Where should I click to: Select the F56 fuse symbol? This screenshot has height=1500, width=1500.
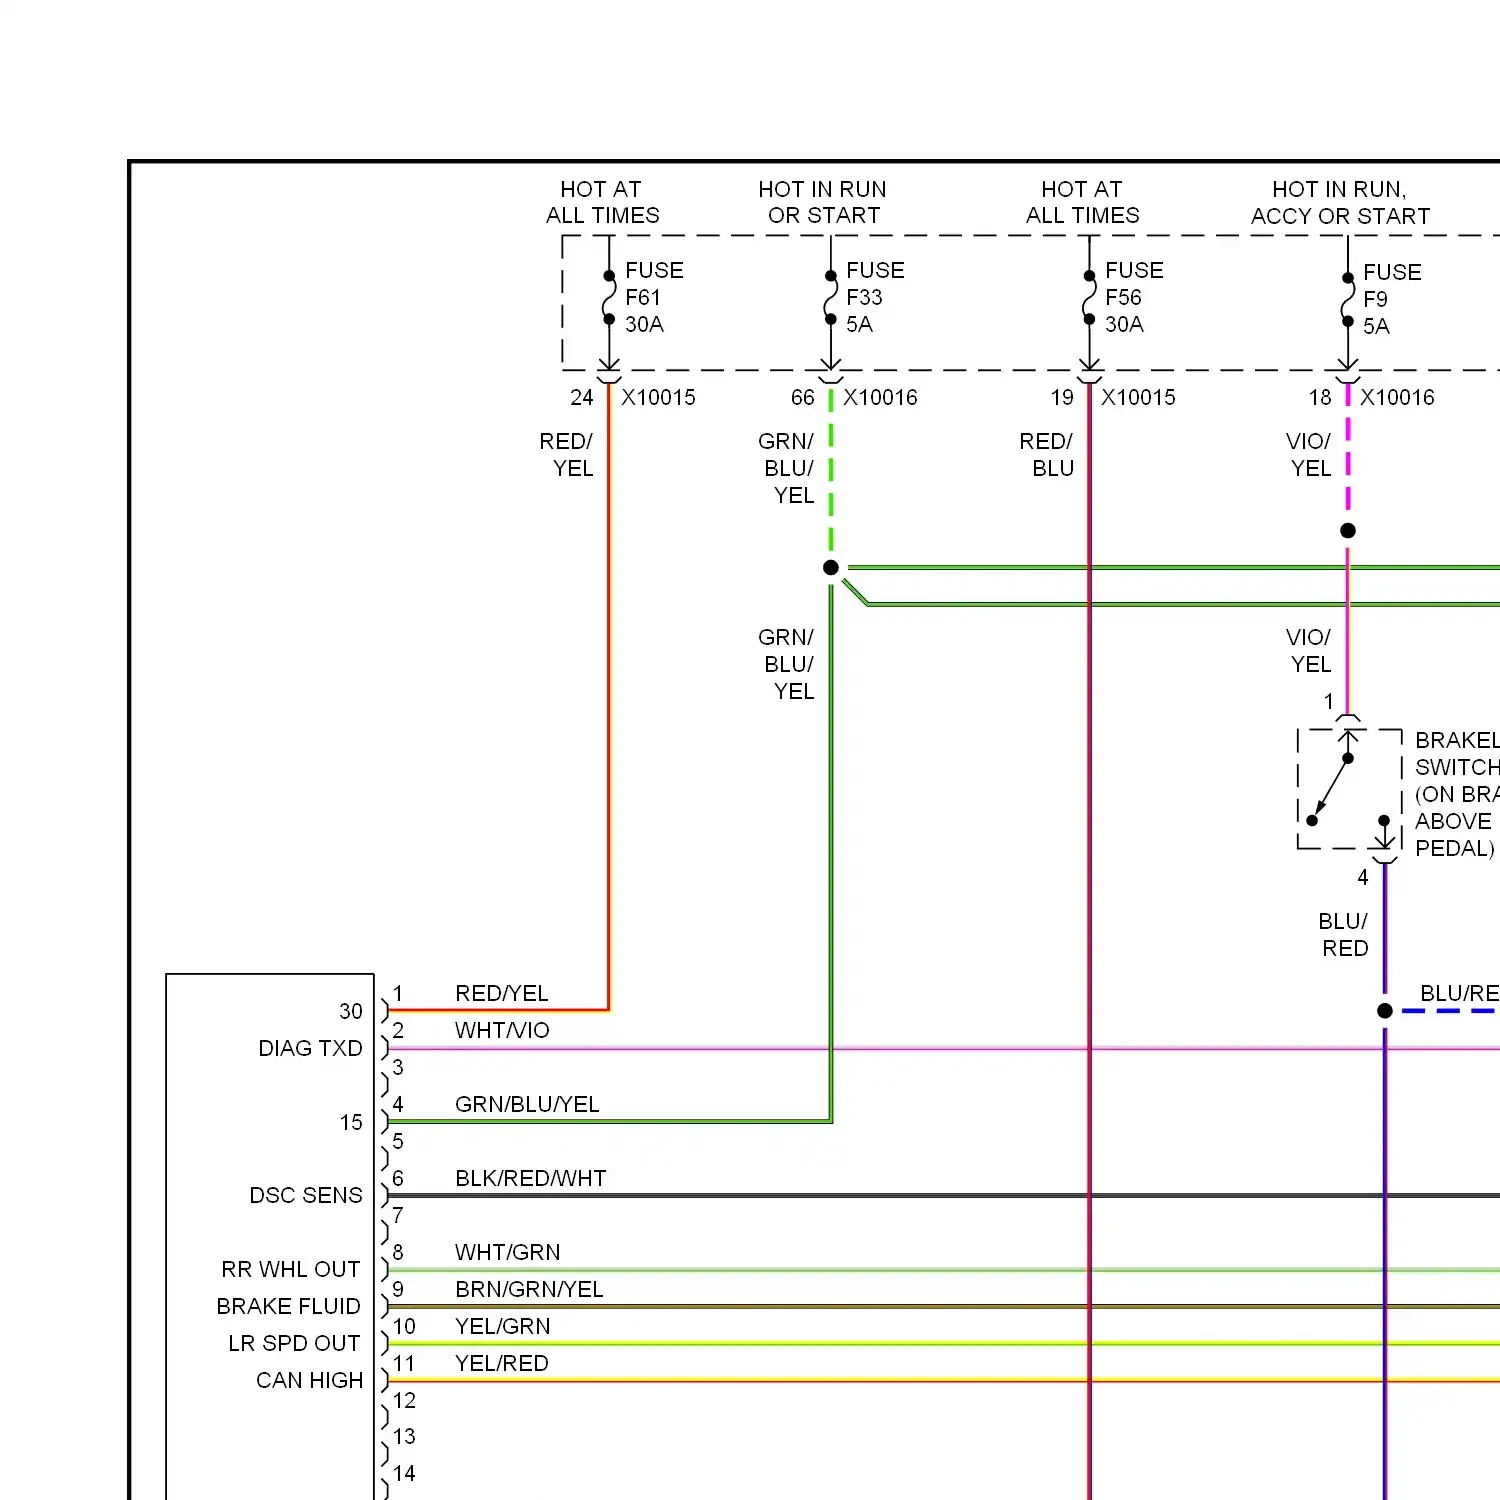point(1089,297)
